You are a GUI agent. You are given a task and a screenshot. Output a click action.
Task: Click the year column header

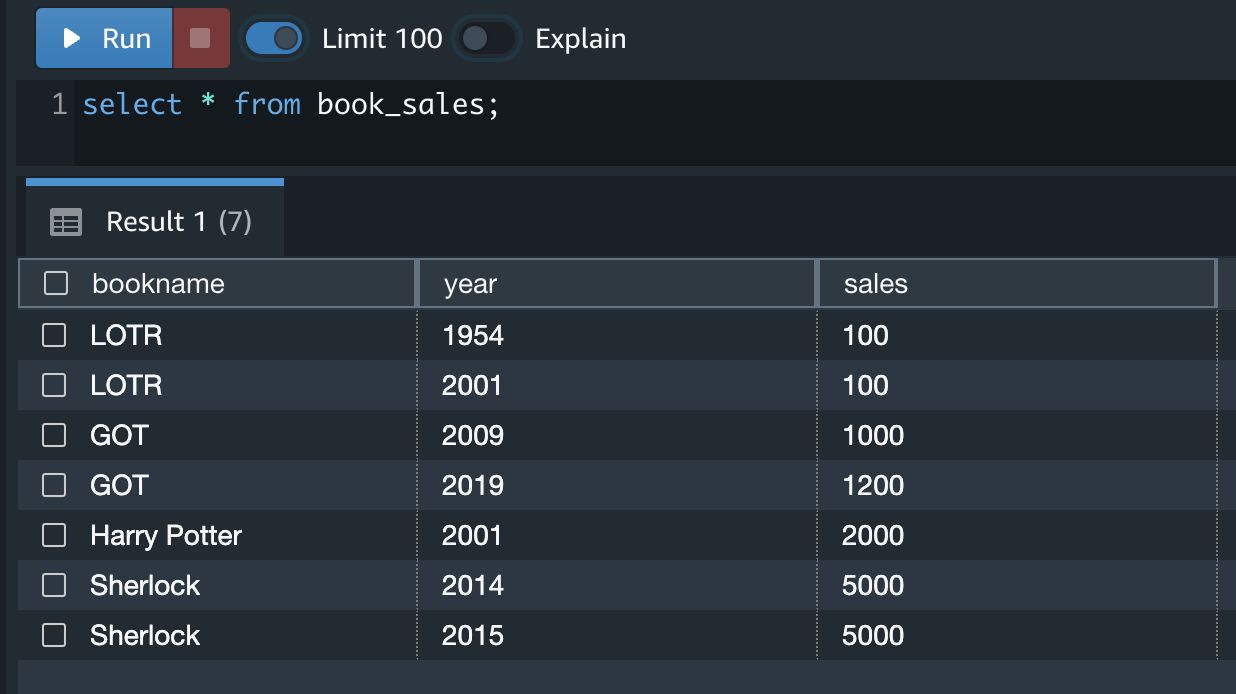pos(471,284)
